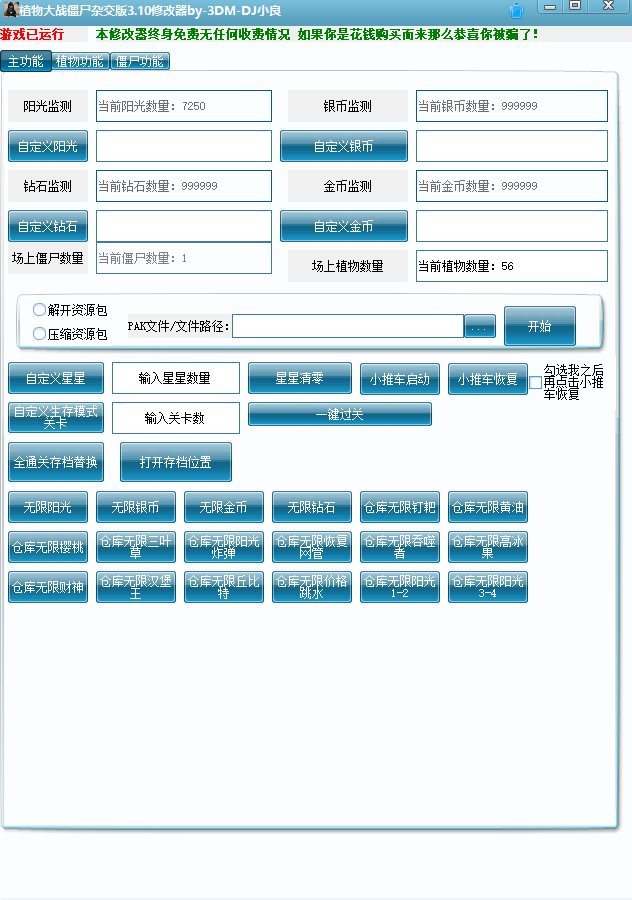Click the 输入关卡数 input field
Viewport: 632px width, 900px height.
pos(176,418)
